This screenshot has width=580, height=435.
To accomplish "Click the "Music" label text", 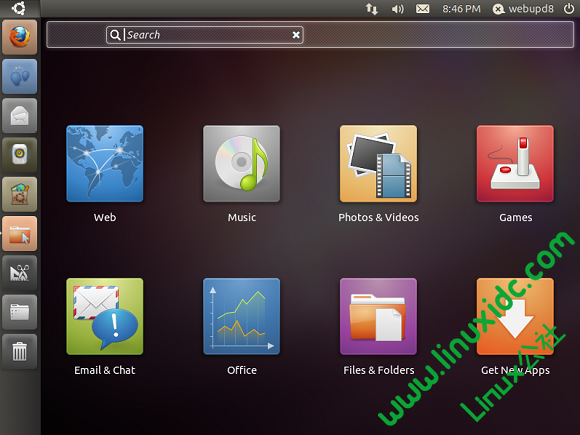I will [242, 217].
